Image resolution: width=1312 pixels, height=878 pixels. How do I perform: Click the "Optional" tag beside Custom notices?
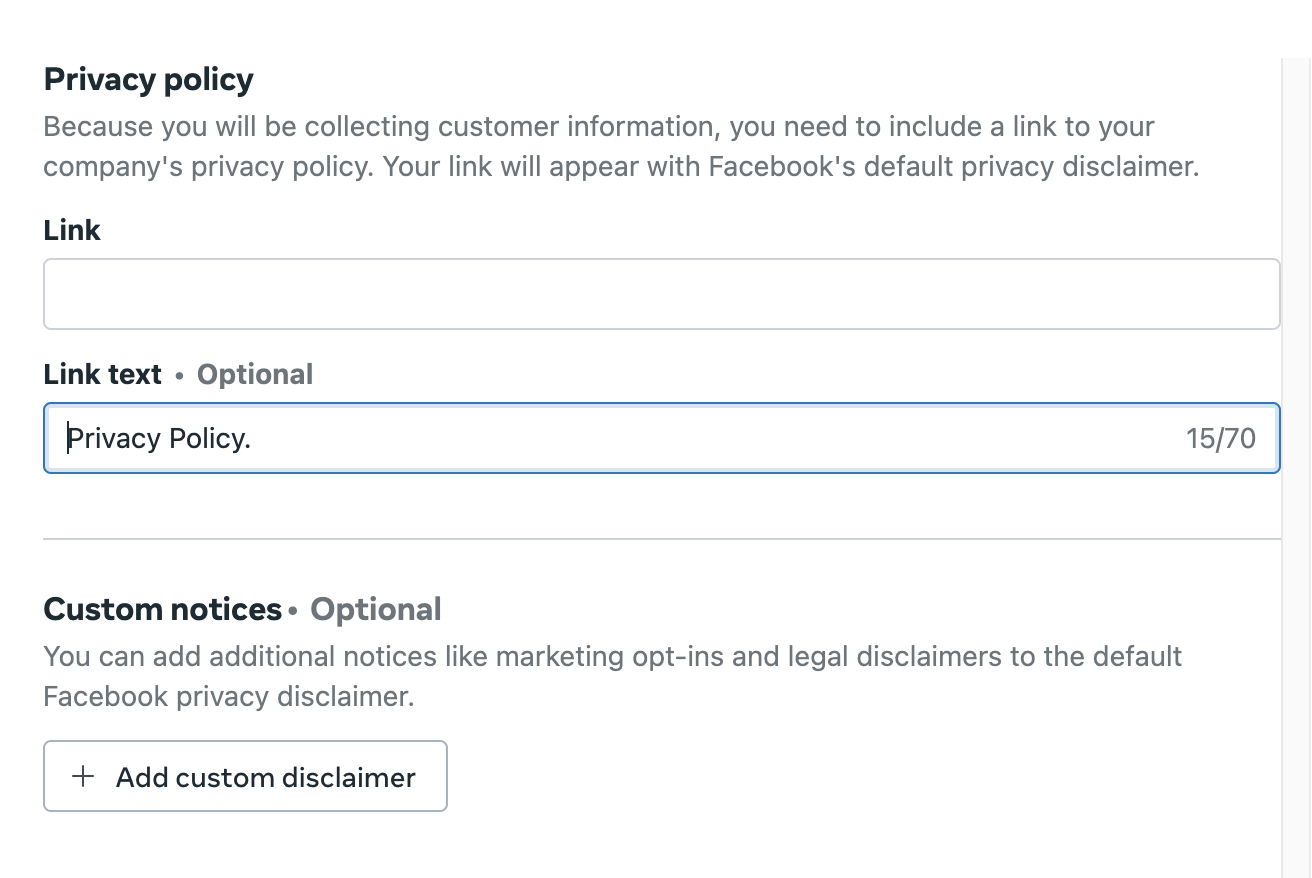click(376, 609)
